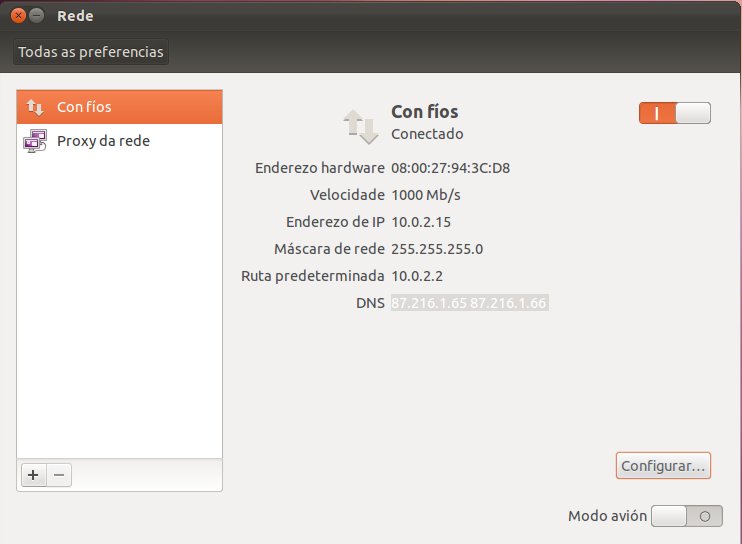Image resolution: width=742 pixels, height=544 pixels.
Task: Click the Proxy da rede computers icon
Action: tap(35, 141)
